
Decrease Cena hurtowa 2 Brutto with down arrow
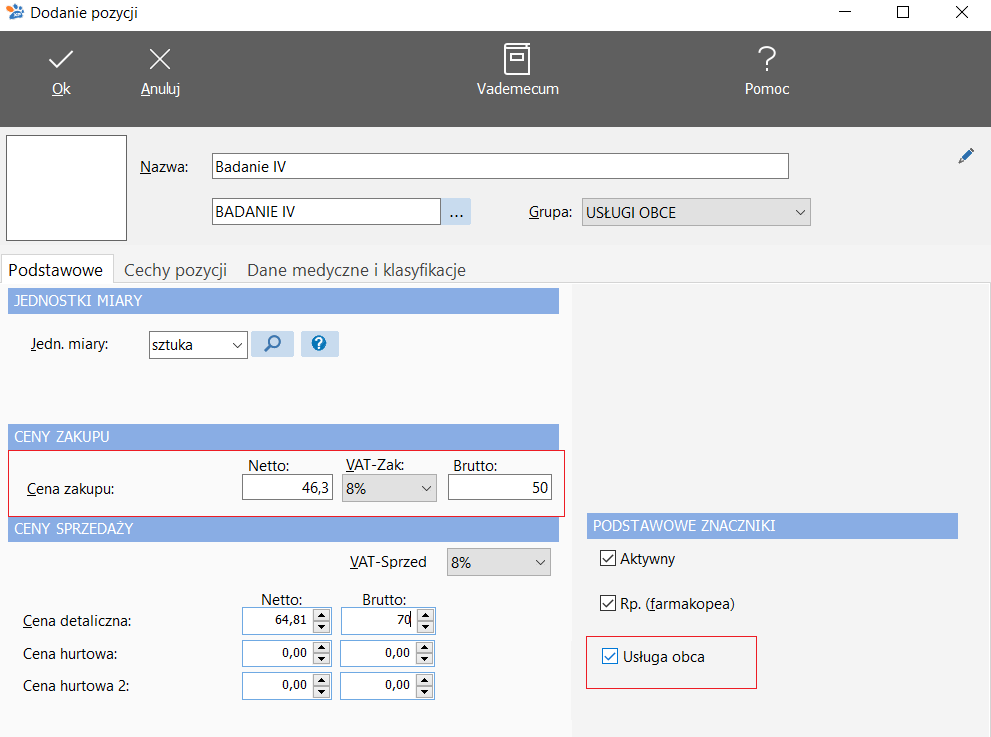(x=425, y=691)
